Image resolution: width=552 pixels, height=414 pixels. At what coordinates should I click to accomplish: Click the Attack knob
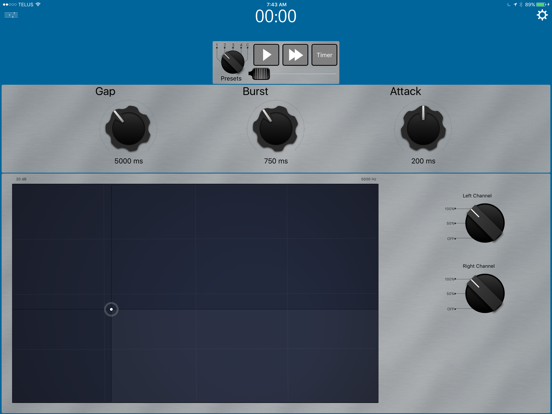pyautogui.click(x=423, y=129)
